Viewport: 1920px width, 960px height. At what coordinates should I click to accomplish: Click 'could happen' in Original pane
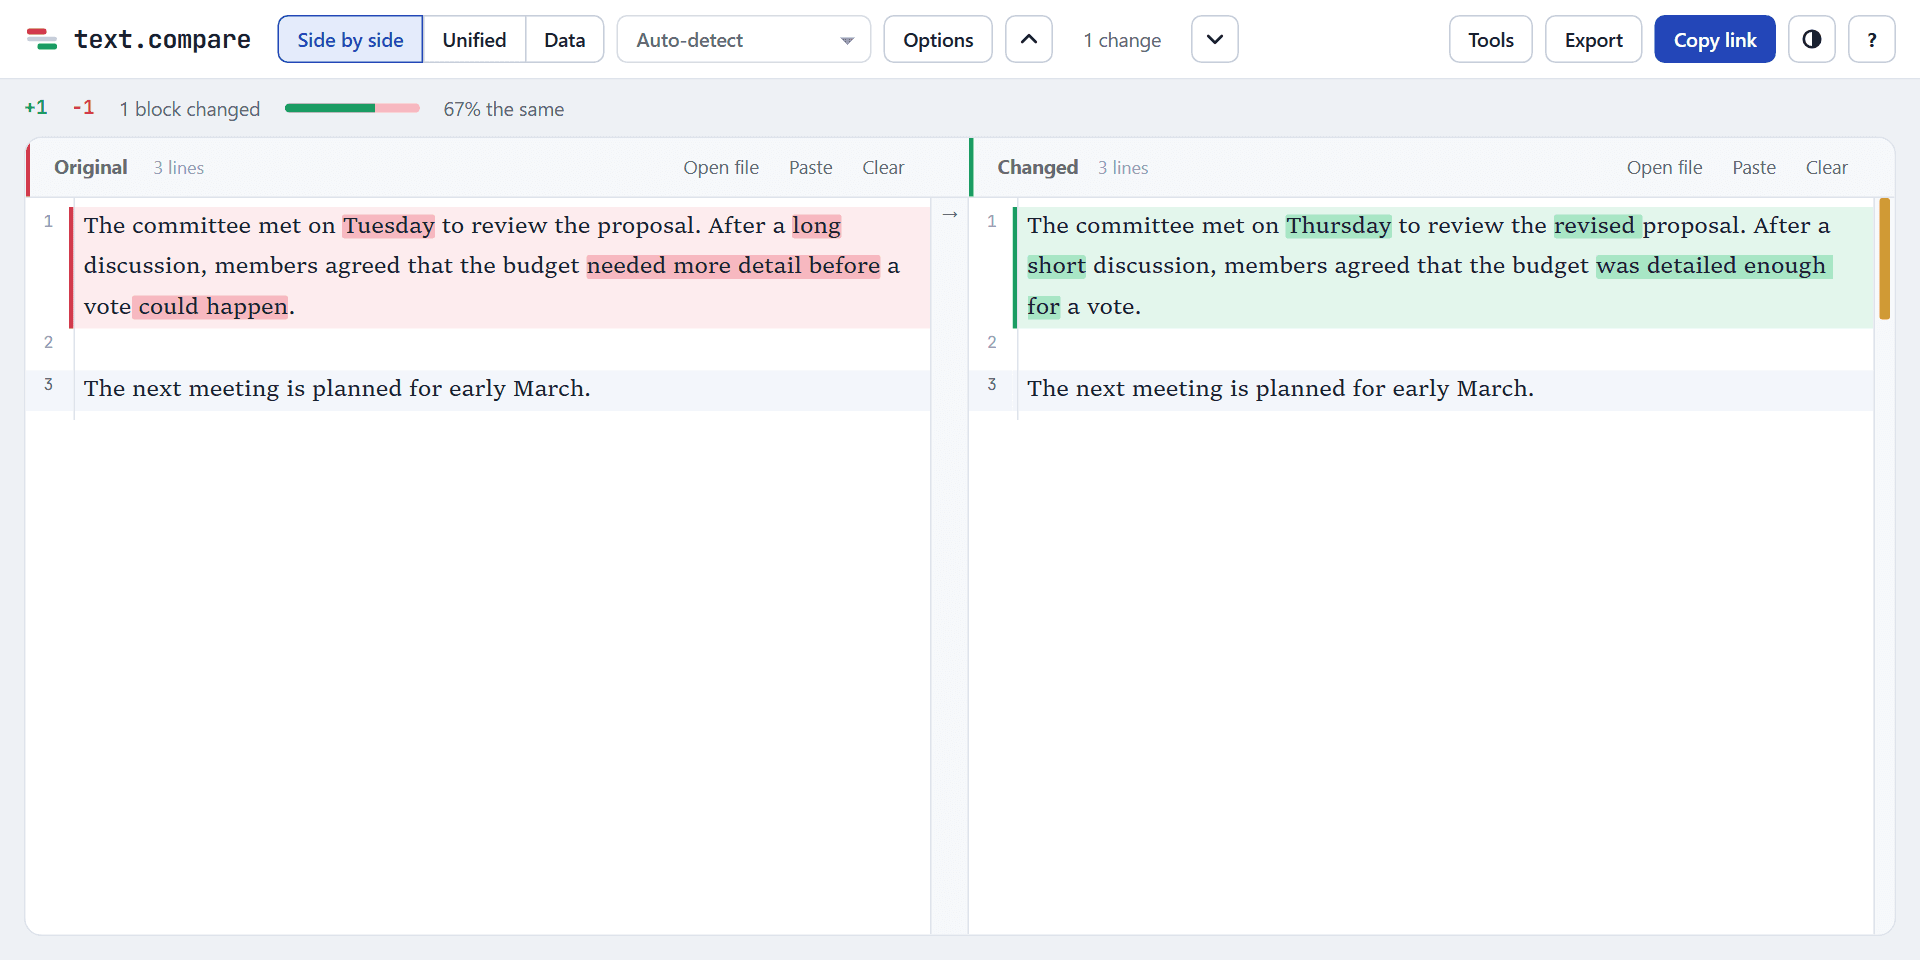213,307
